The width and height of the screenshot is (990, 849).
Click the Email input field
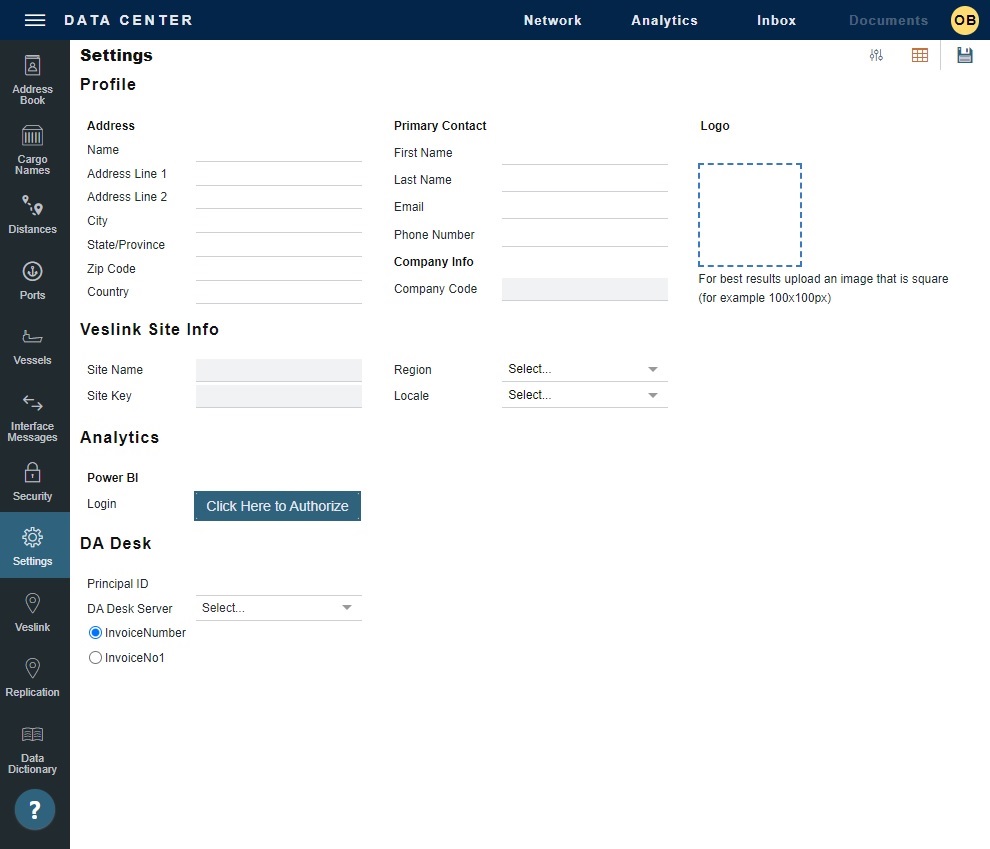click(x=584, y=207)
